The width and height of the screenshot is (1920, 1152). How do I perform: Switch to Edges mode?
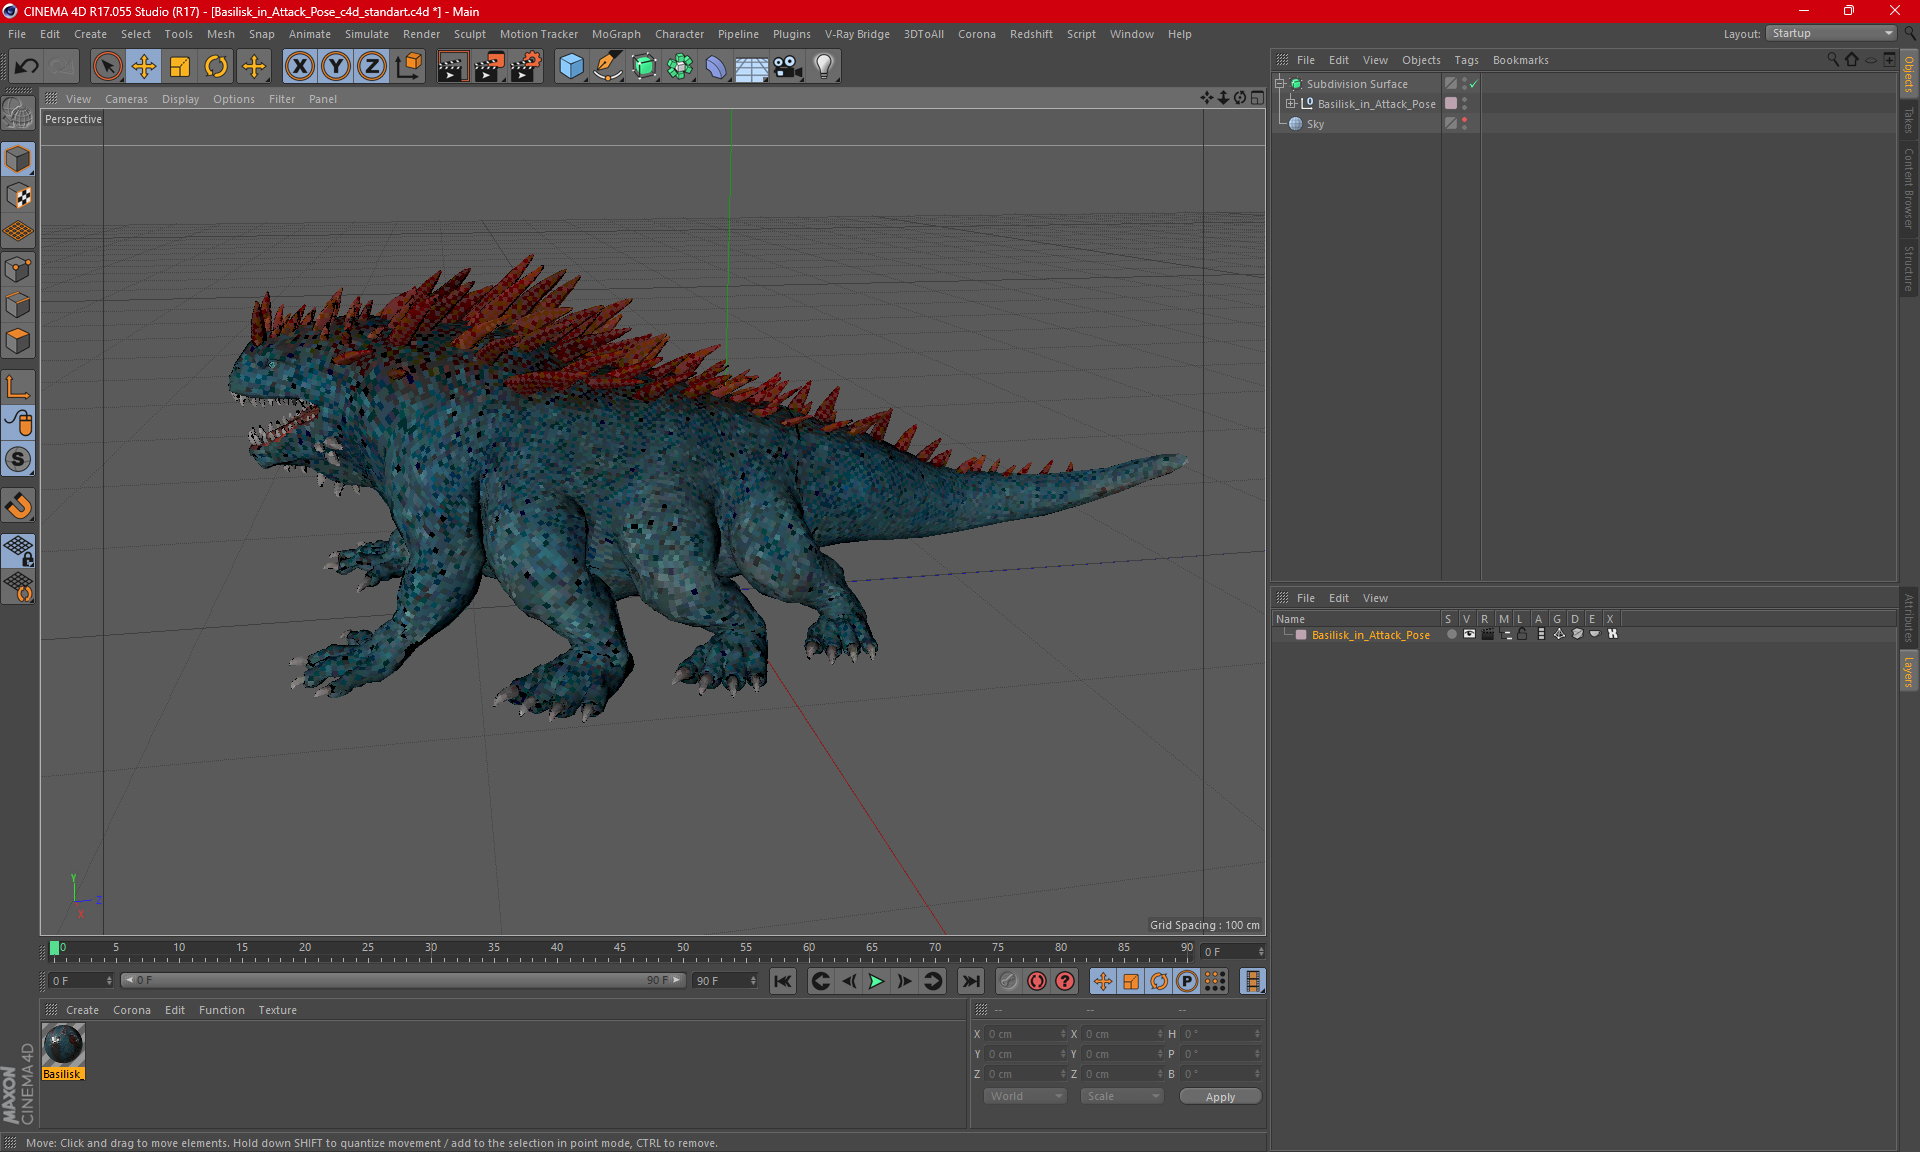tap(18, 305)
